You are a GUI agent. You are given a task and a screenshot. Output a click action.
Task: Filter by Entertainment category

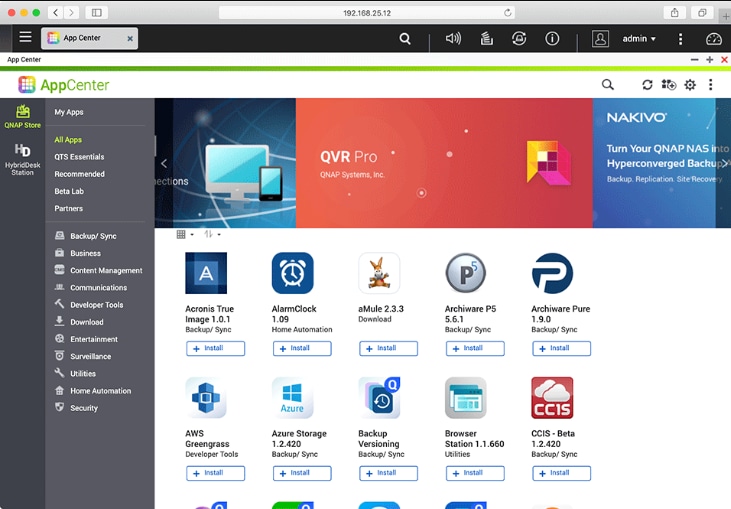pyautogui.click(x=86, y=339)
